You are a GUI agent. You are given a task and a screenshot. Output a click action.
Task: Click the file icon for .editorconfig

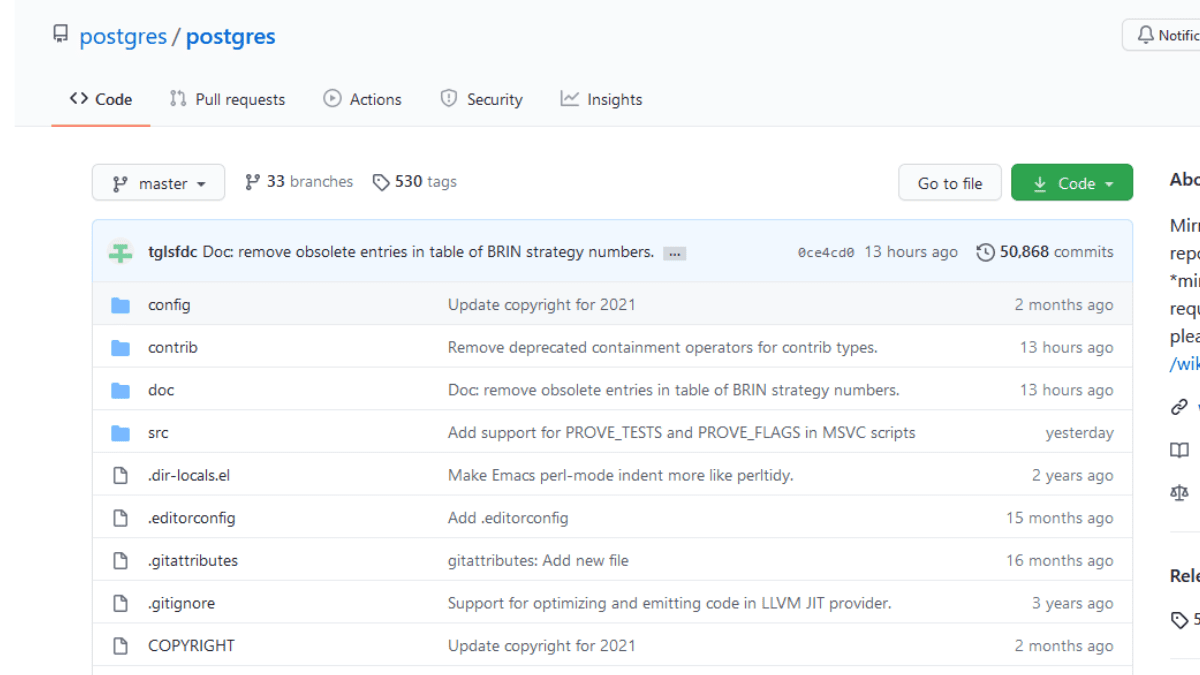tap(121, 518)
